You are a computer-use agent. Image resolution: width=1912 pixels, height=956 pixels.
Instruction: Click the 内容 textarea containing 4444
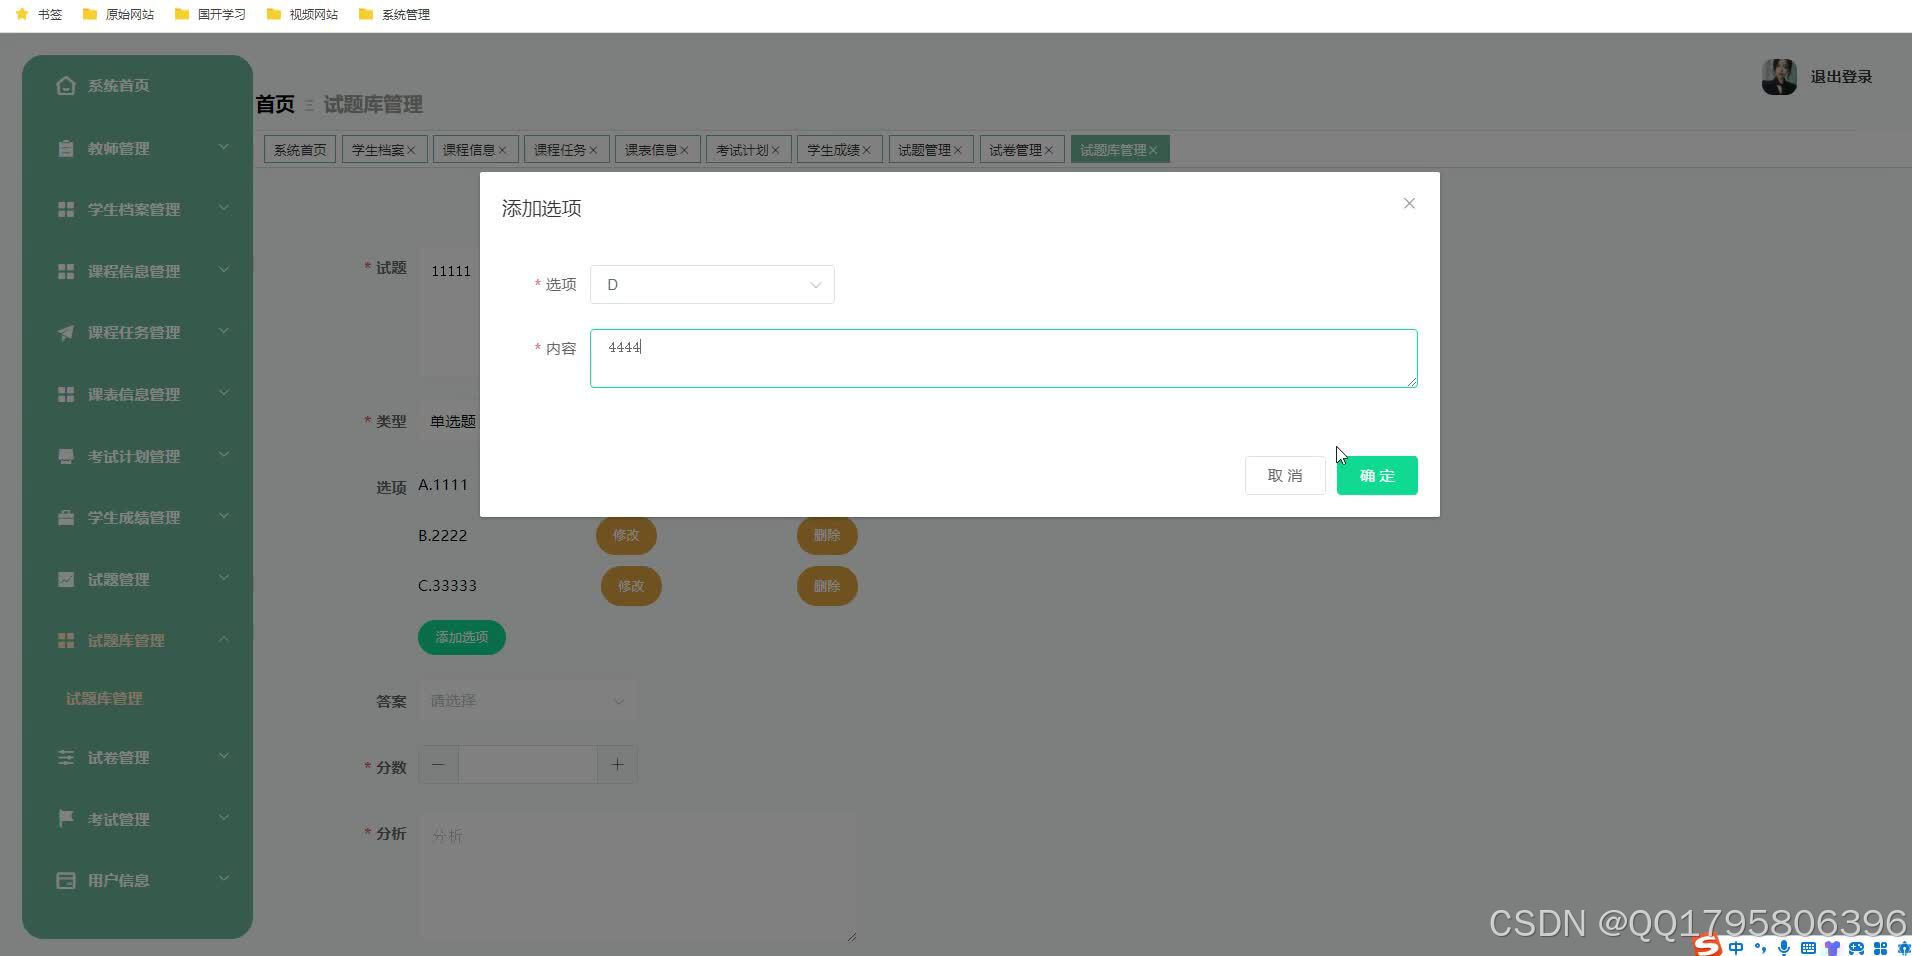[1004, 358]
